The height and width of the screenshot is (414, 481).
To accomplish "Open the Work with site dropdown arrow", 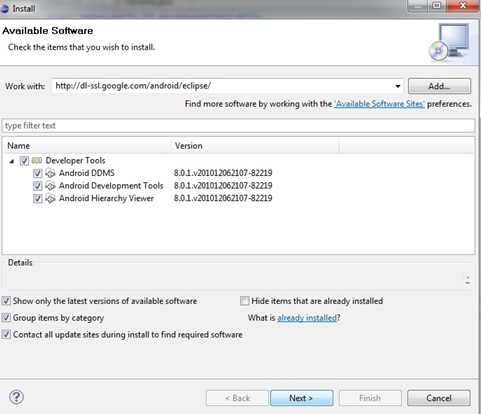I will 397,86.
